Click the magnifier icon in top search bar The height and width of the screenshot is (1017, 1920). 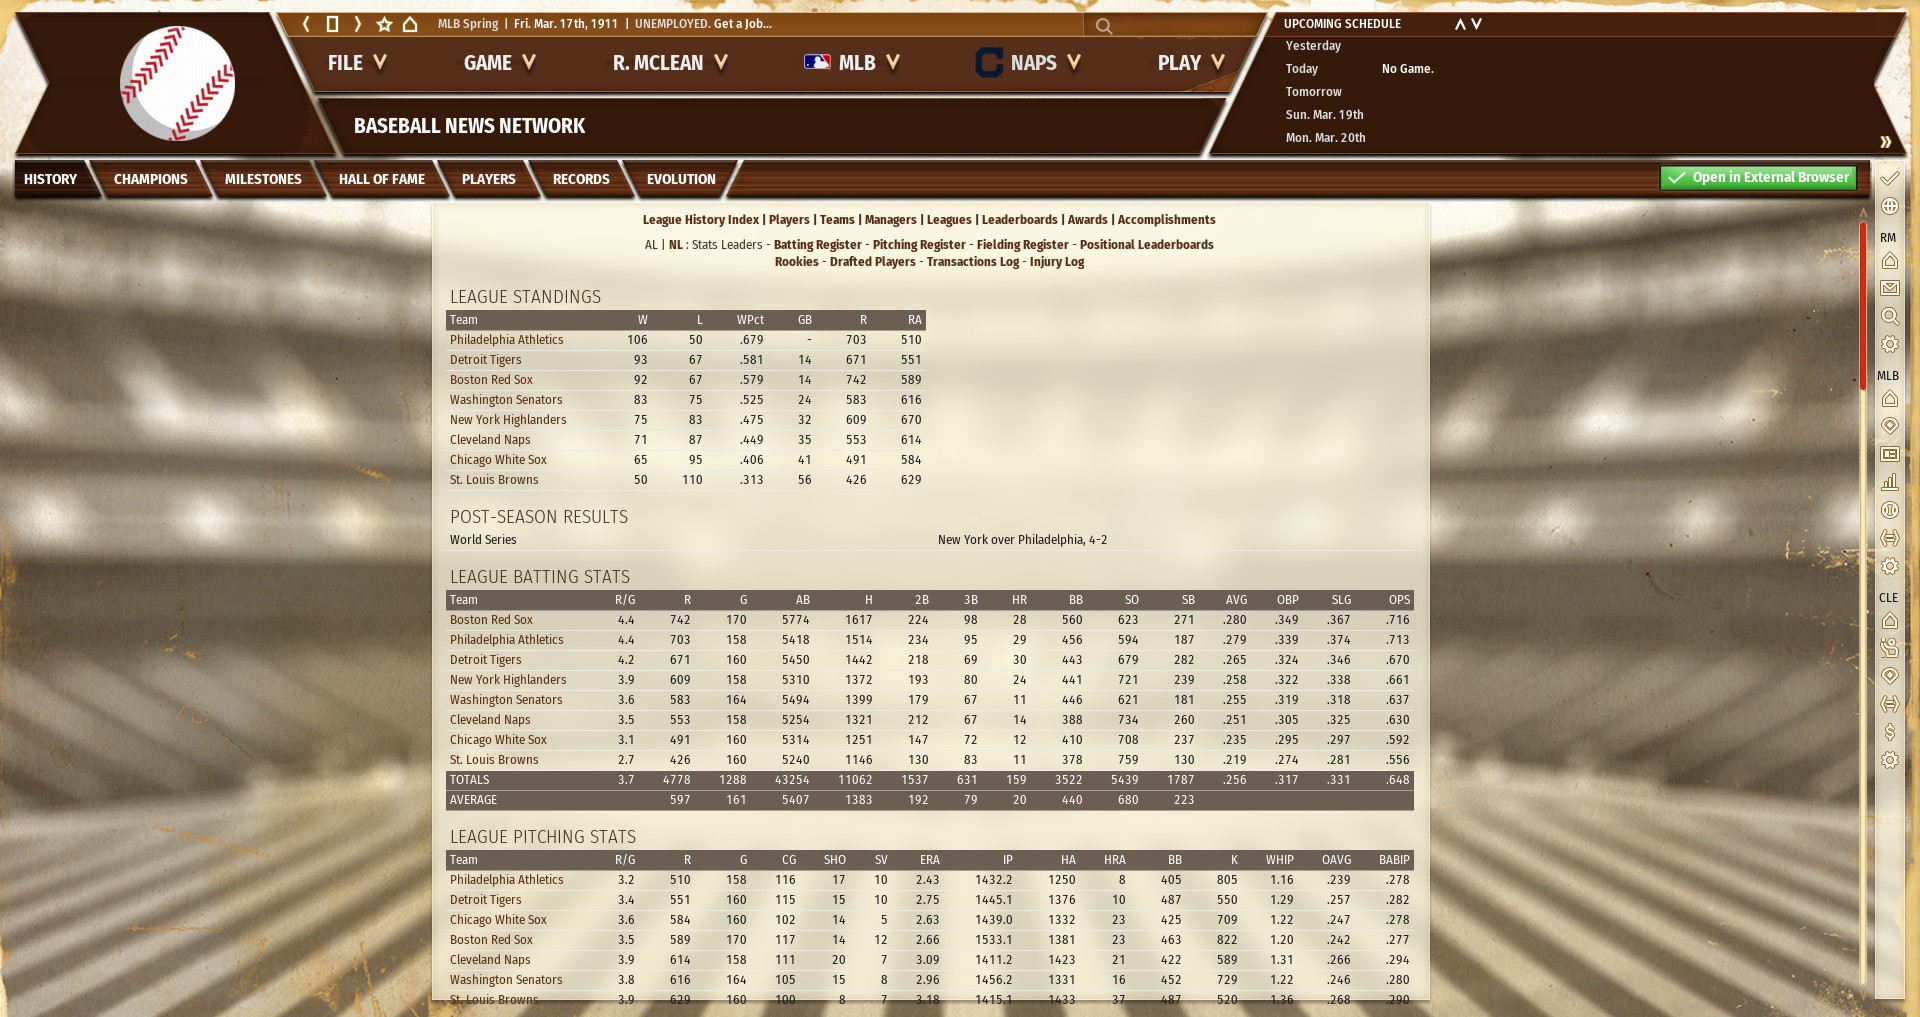click(1104, 26)
